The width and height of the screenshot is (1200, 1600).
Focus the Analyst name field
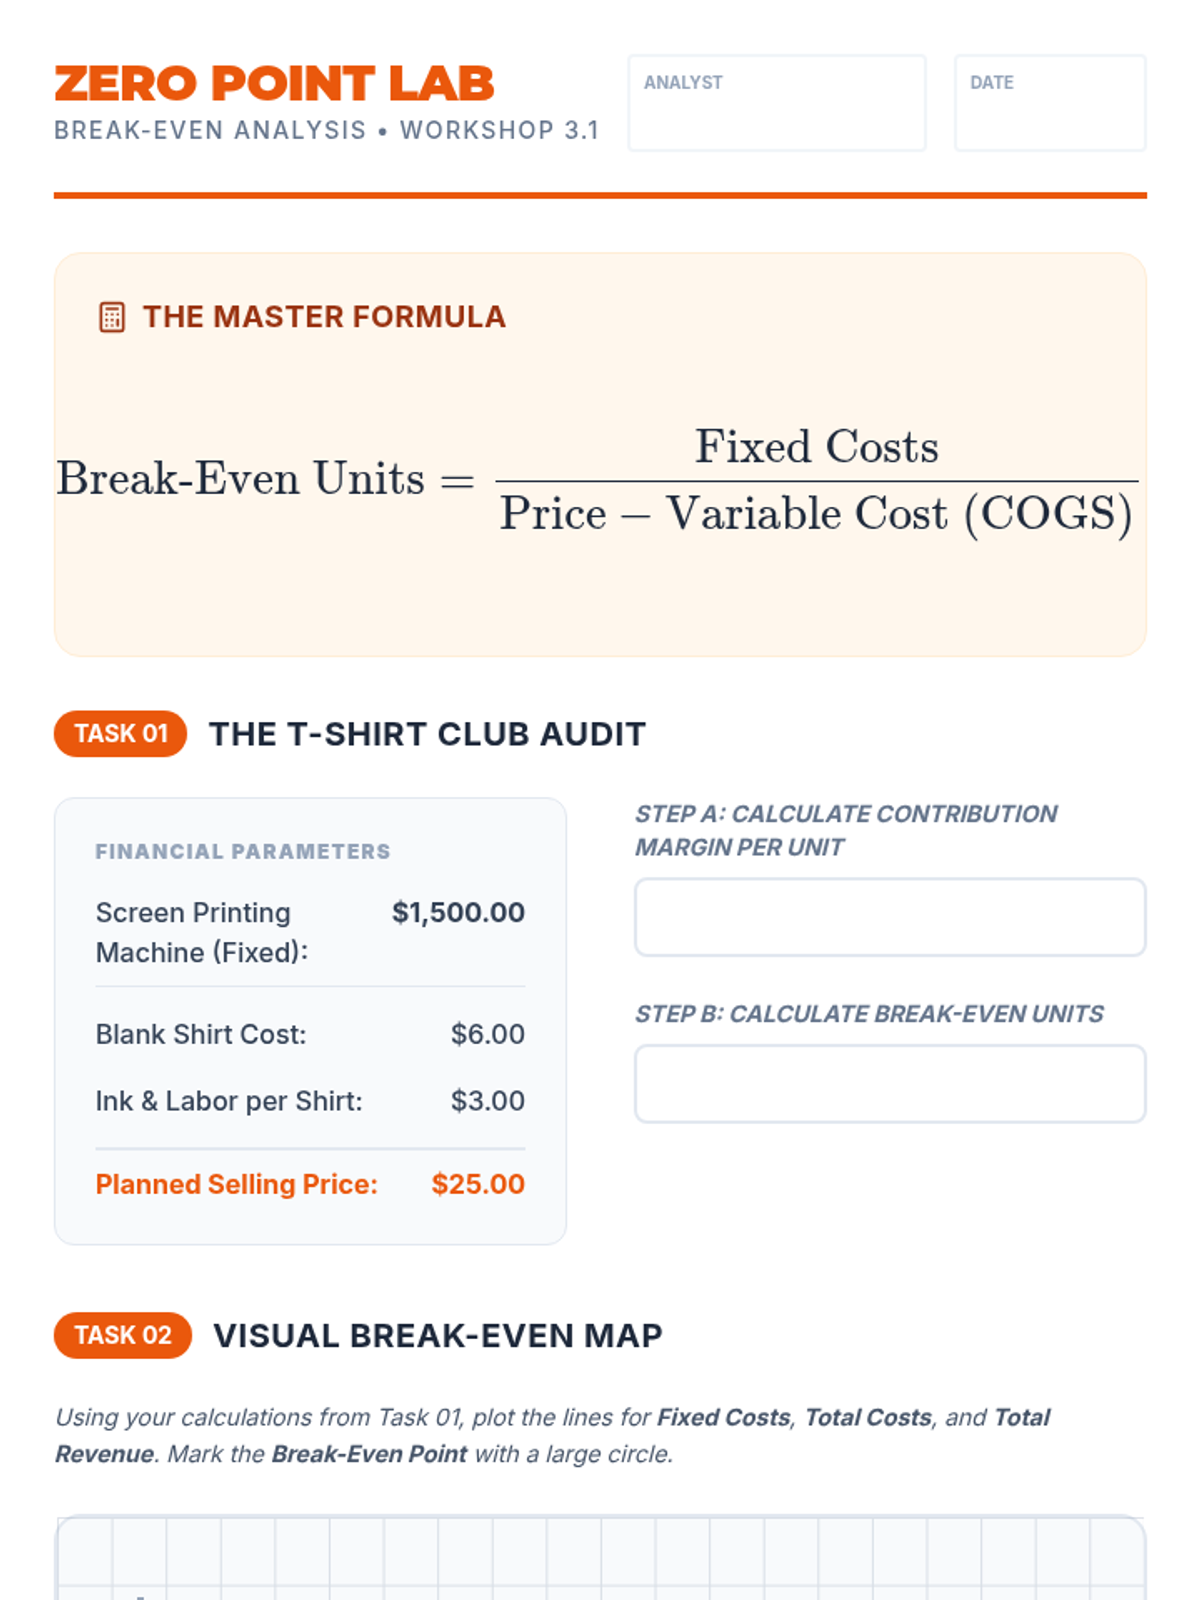coord(776,113)
